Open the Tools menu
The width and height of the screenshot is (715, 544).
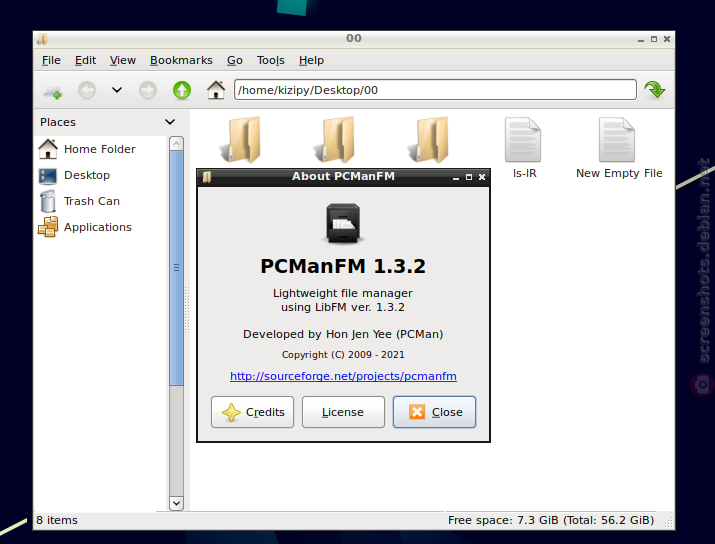(270, 60)
